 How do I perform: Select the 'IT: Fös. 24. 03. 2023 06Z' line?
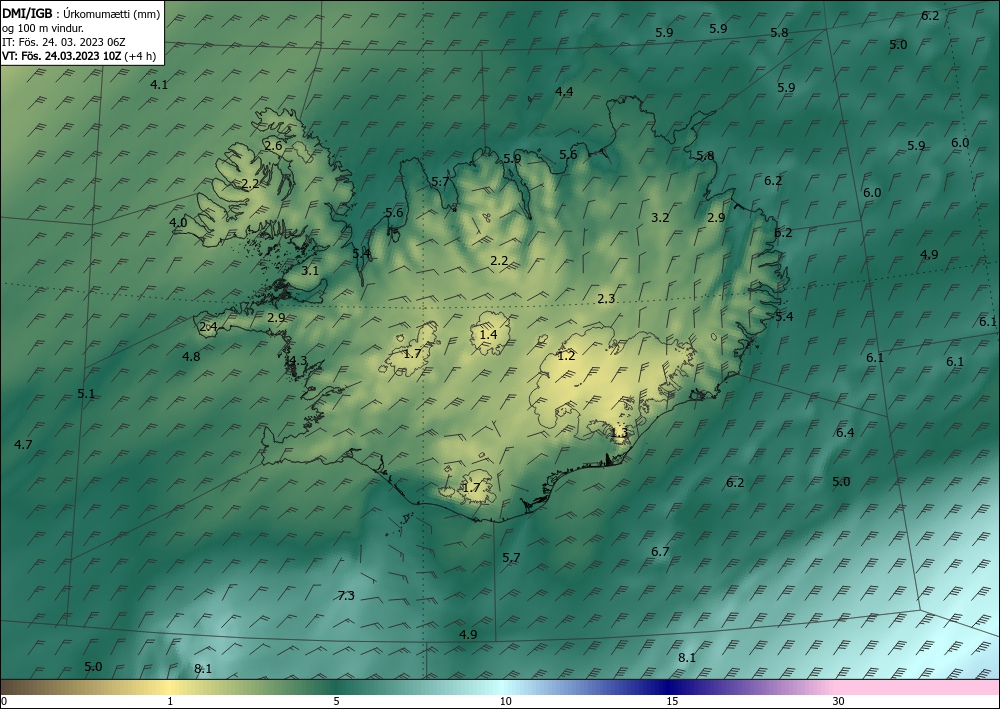point(64,42)
